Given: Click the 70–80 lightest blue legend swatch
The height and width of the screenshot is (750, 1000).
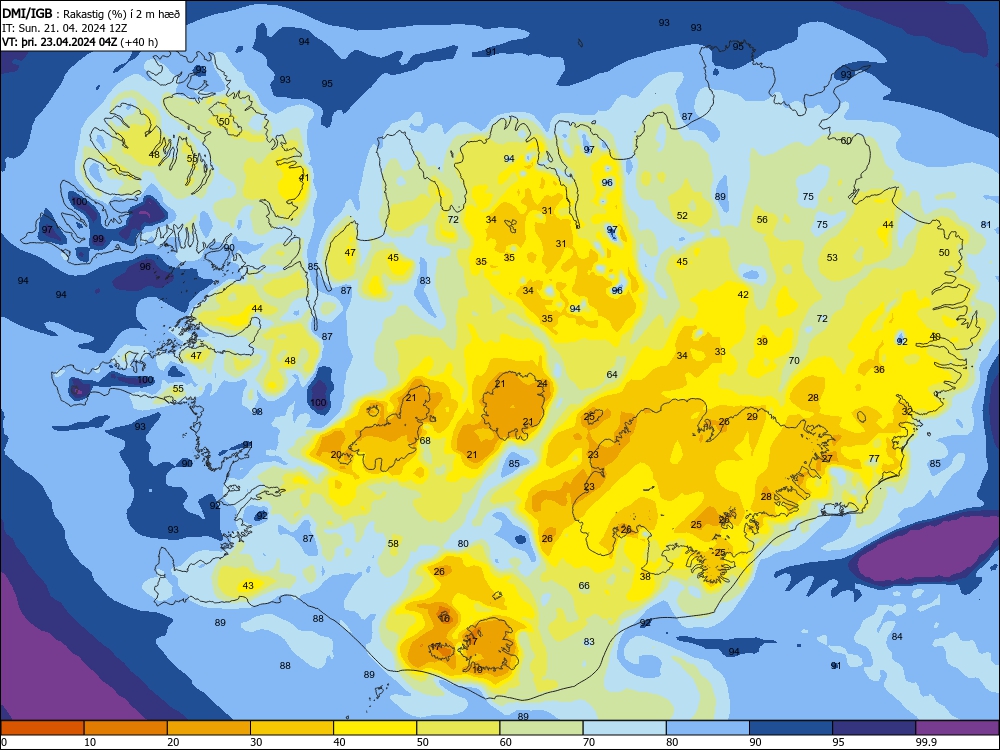Looking at the screenshot, I should coord(624,728).
